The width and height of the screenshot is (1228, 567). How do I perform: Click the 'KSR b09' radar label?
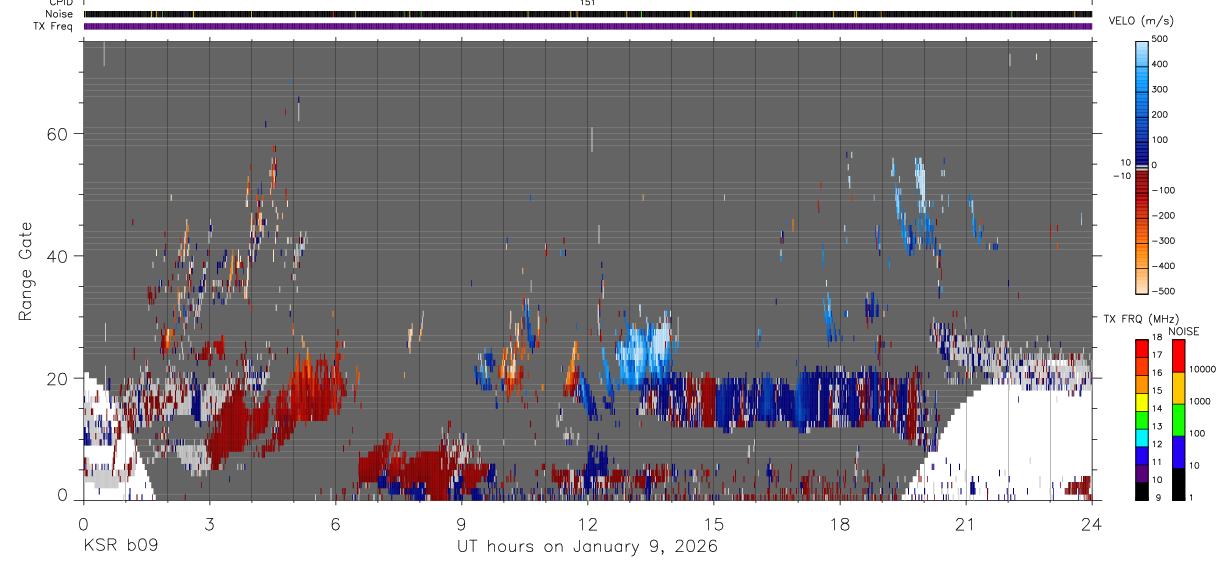tap(119, 546)
